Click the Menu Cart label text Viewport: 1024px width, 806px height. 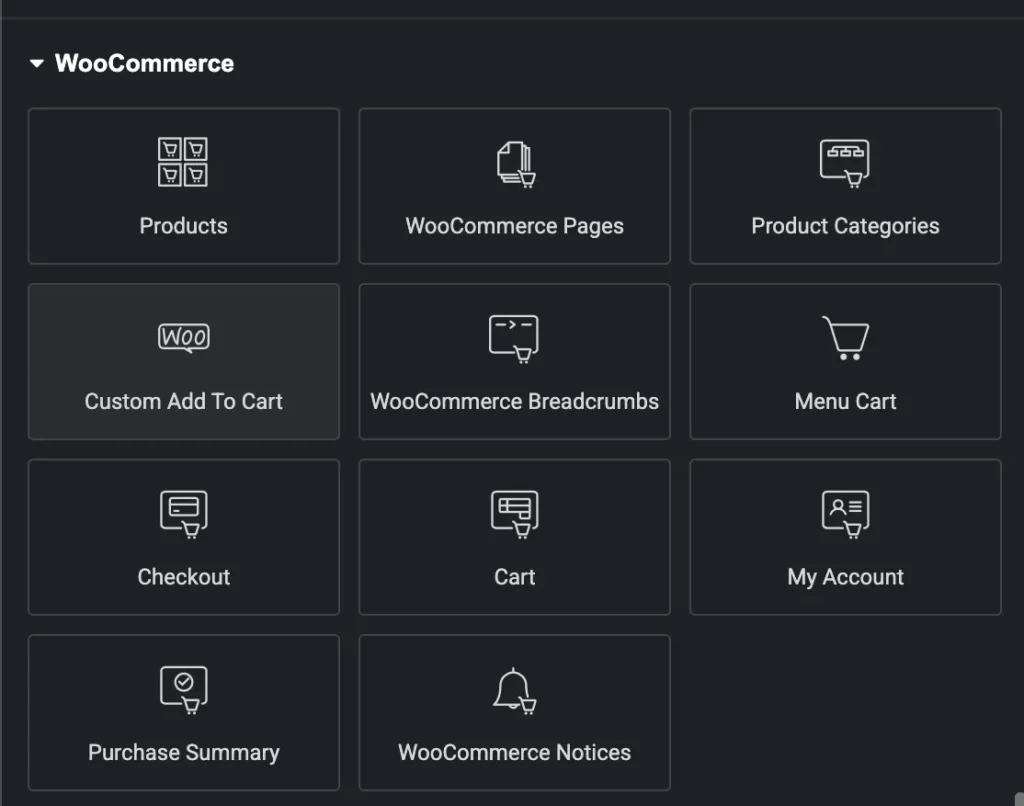(x=845, y=401)
